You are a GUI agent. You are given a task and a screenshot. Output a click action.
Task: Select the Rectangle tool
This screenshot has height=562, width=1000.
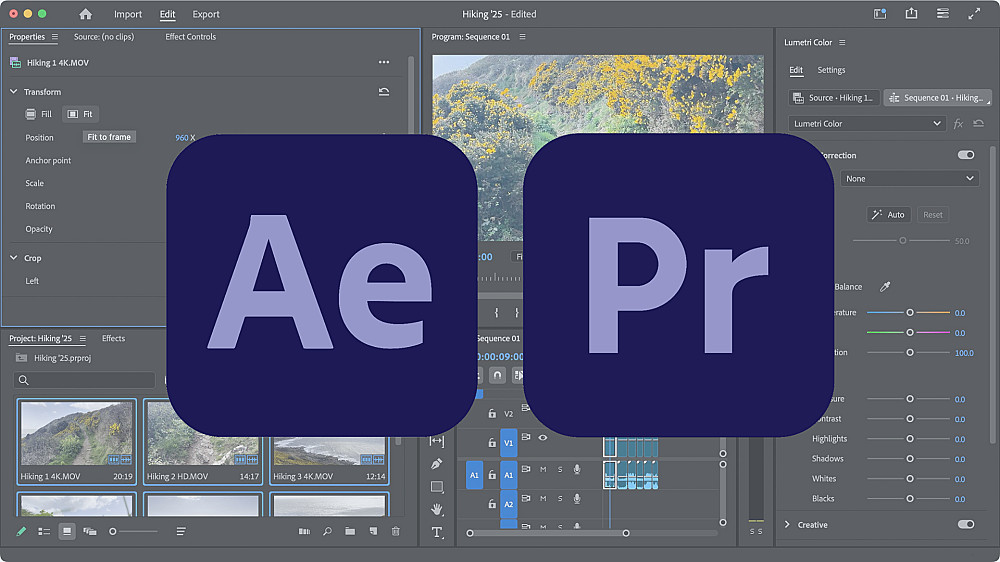(x=437, y=487)
